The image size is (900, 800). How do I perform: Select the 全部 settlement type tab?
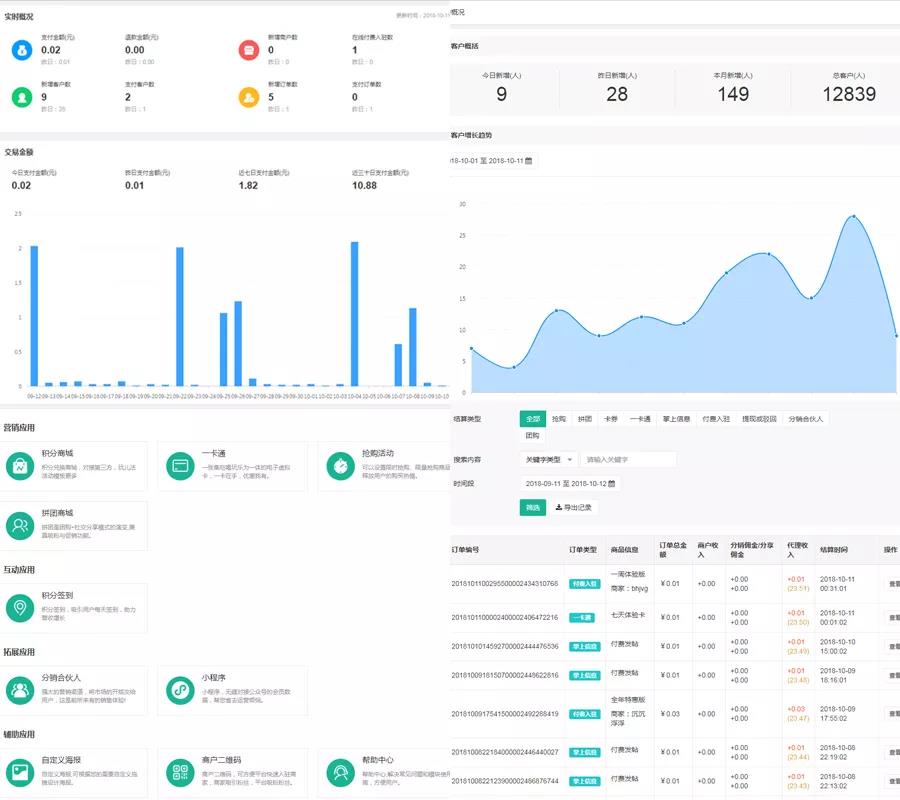click(x=533, y=419)
